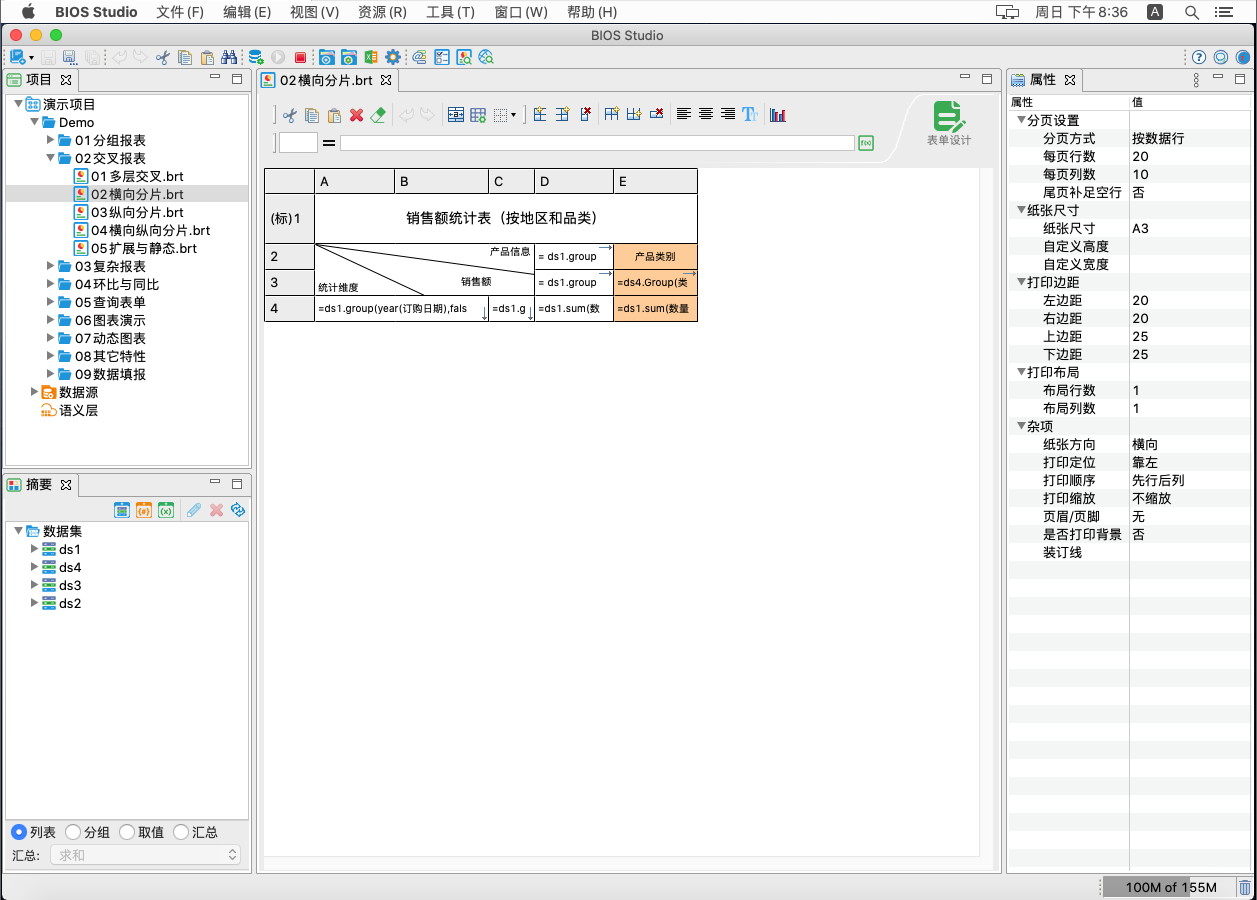
Task: Expand the ds1 dataset node
Action: click(35, 549)
